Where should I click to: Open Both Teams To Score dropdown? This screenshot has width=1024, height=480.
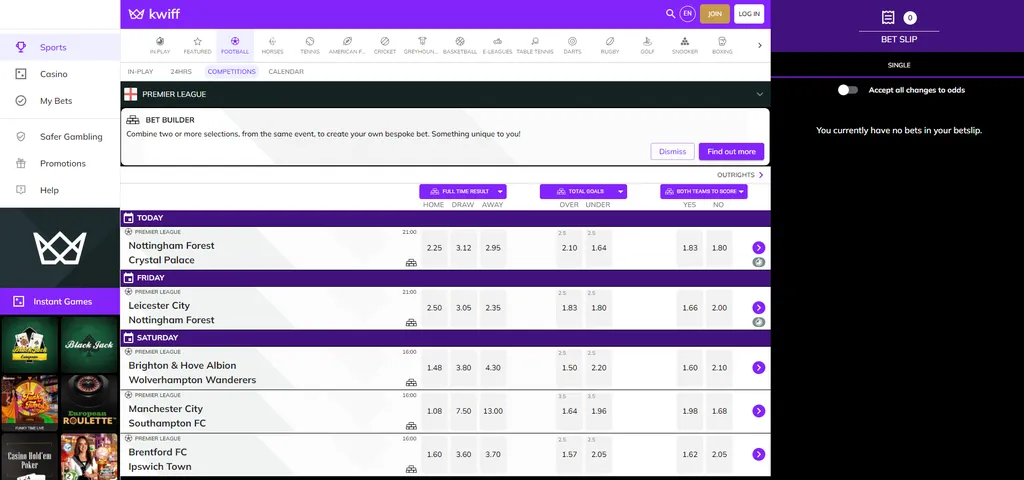[704, 191]
